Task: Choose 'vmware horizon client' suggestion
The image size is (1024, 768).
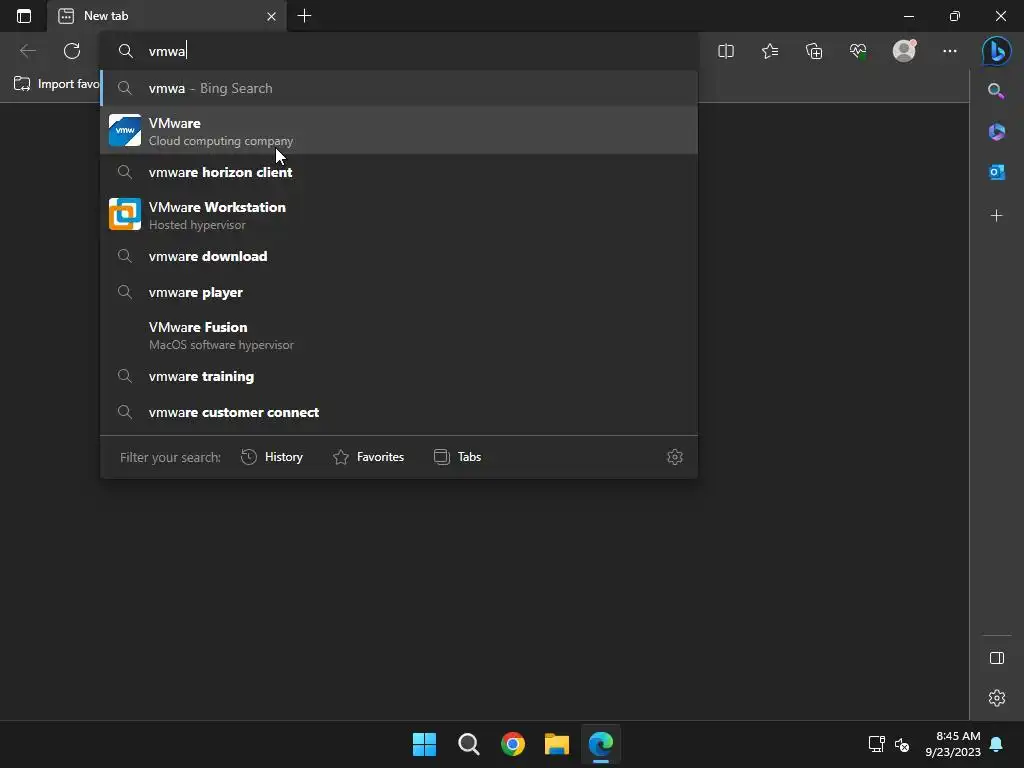Action: (x=399, y=172)
